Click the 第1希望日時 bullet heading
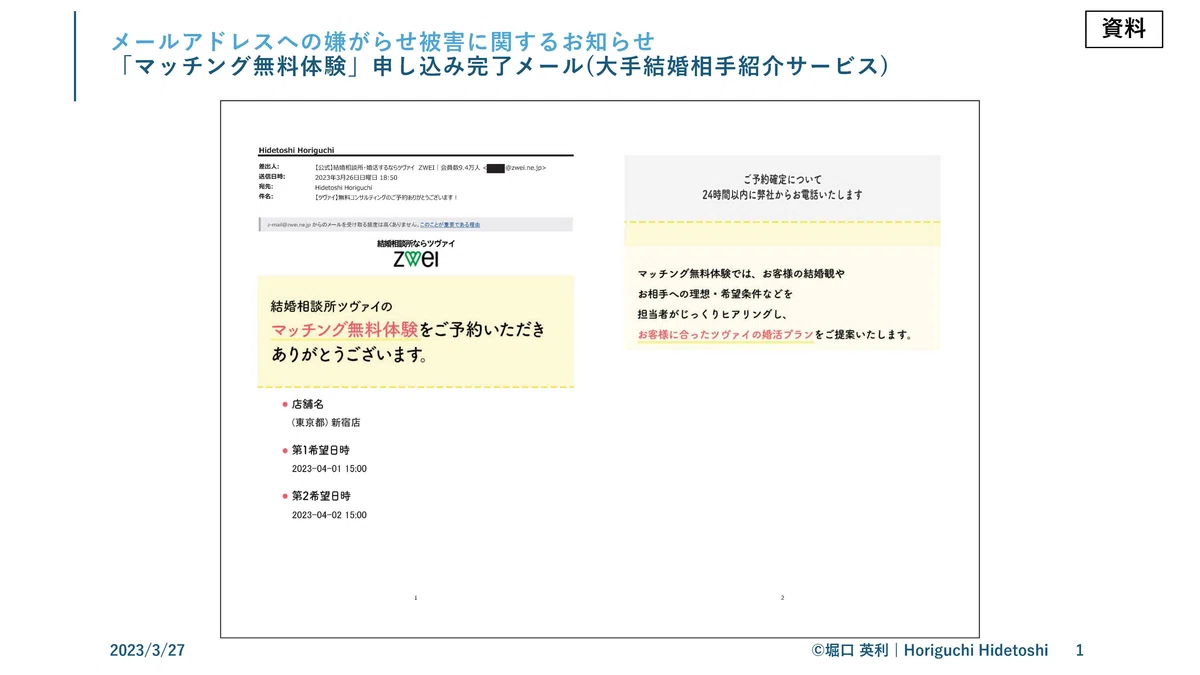The height and width of the screenshot is (675, 1200). [320, 450]
